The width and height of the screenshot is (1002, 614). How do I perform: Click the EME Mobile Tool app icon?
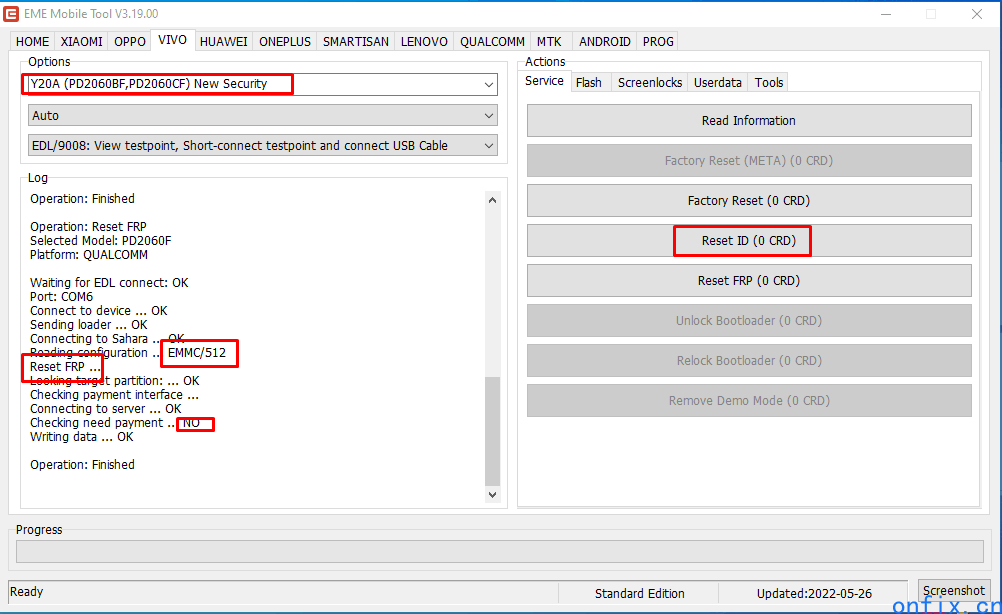12,14
